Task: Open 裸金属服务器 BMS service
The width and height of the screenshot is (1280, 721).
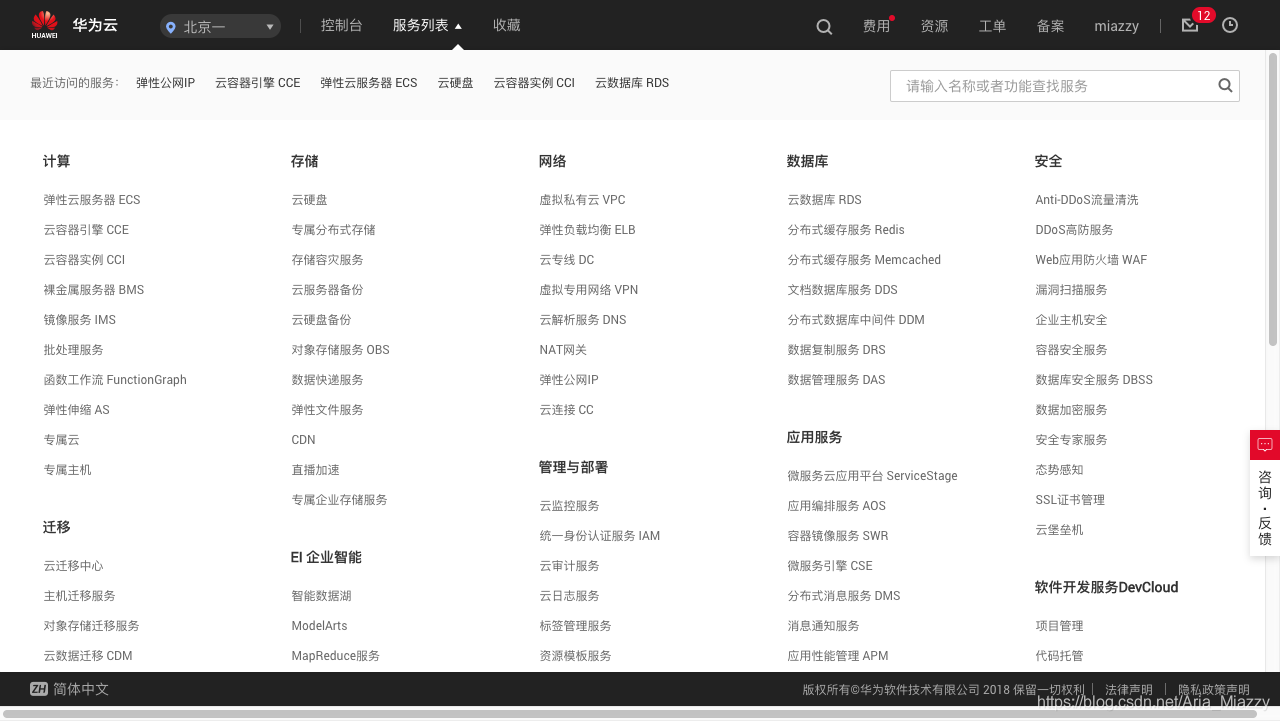Action: coord(94,290)
